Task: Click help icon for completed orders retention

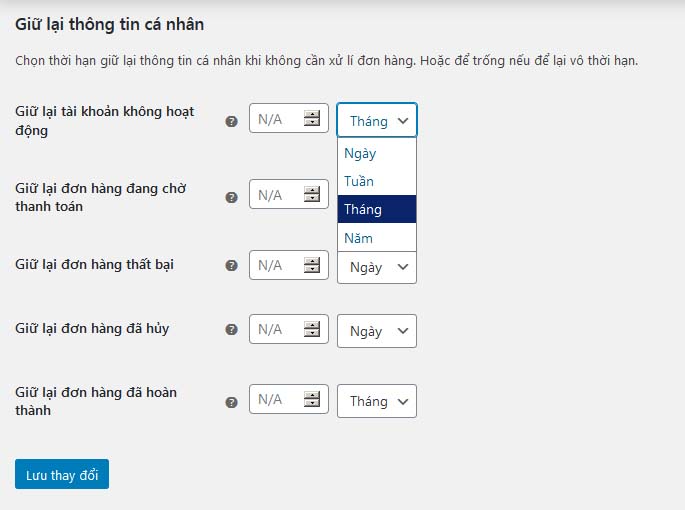Action: point(232,402)
